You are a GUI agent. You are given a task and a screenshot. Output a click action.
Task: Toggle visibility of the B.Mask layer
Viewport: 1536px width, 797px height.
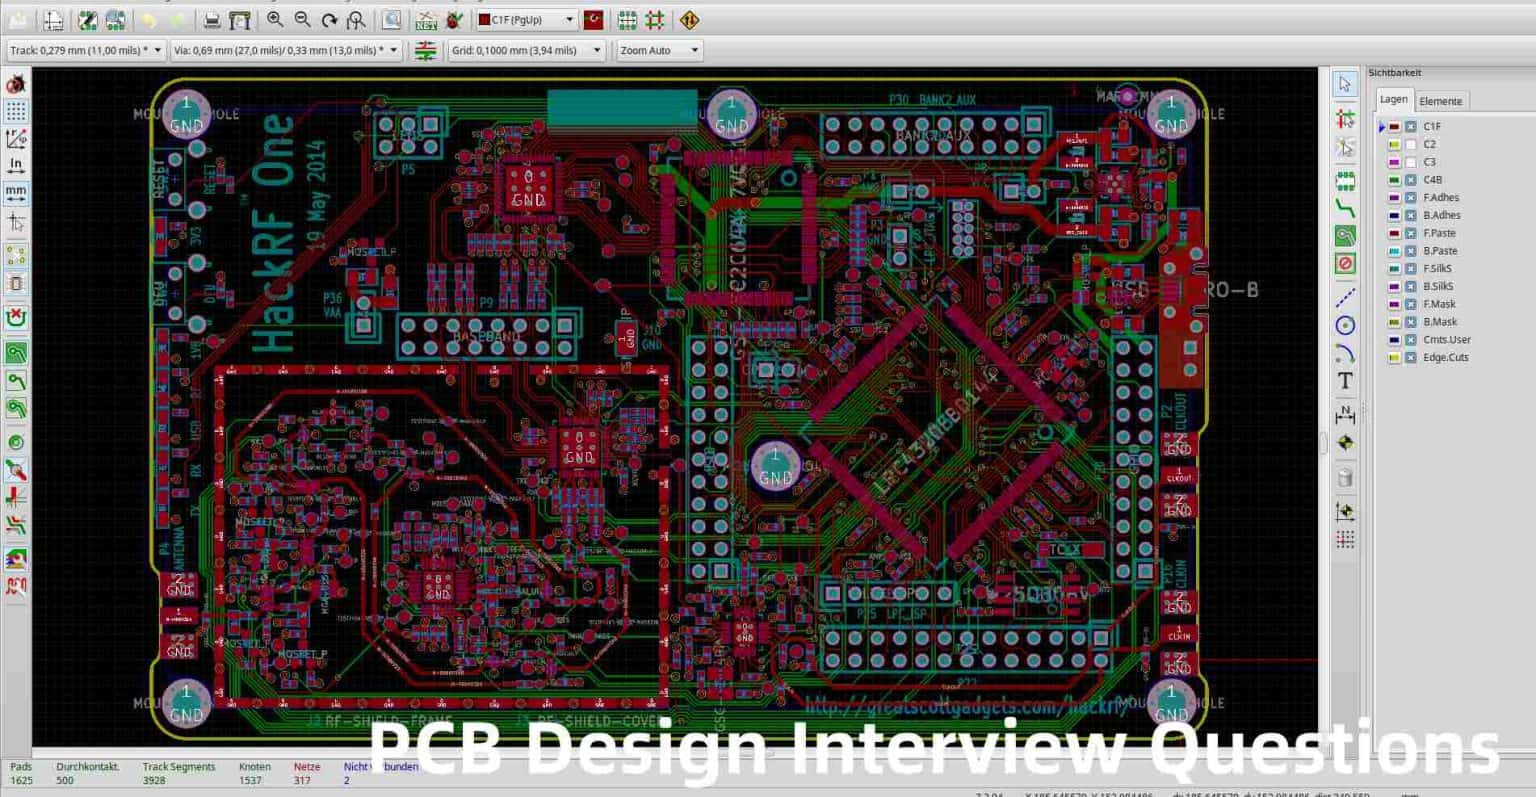click(x=1409, y=322)
